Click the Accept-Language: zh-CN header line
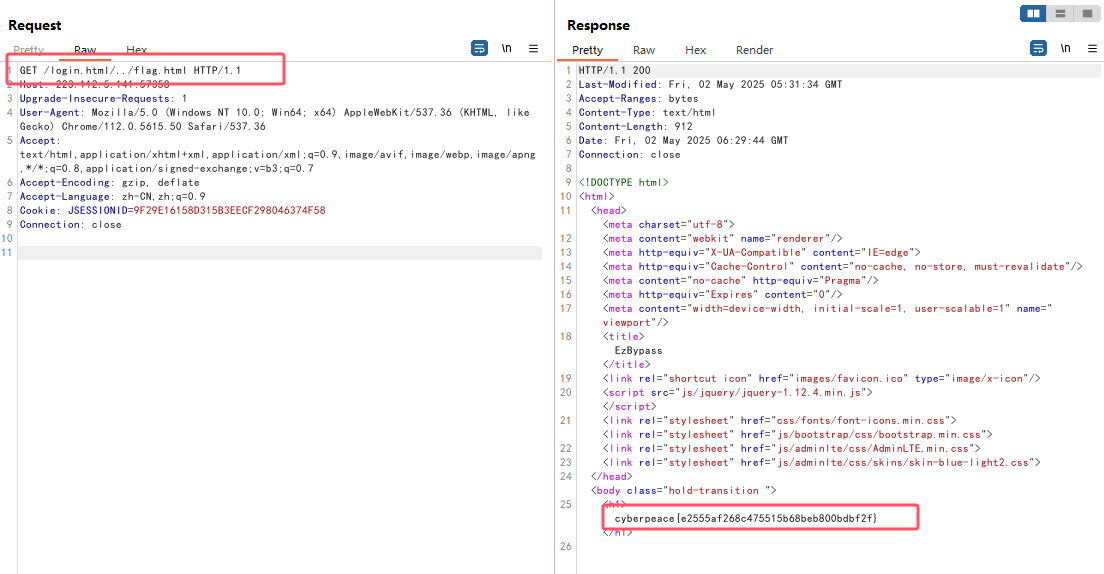Screen dimensions: 1104x574 click(113, 196)
